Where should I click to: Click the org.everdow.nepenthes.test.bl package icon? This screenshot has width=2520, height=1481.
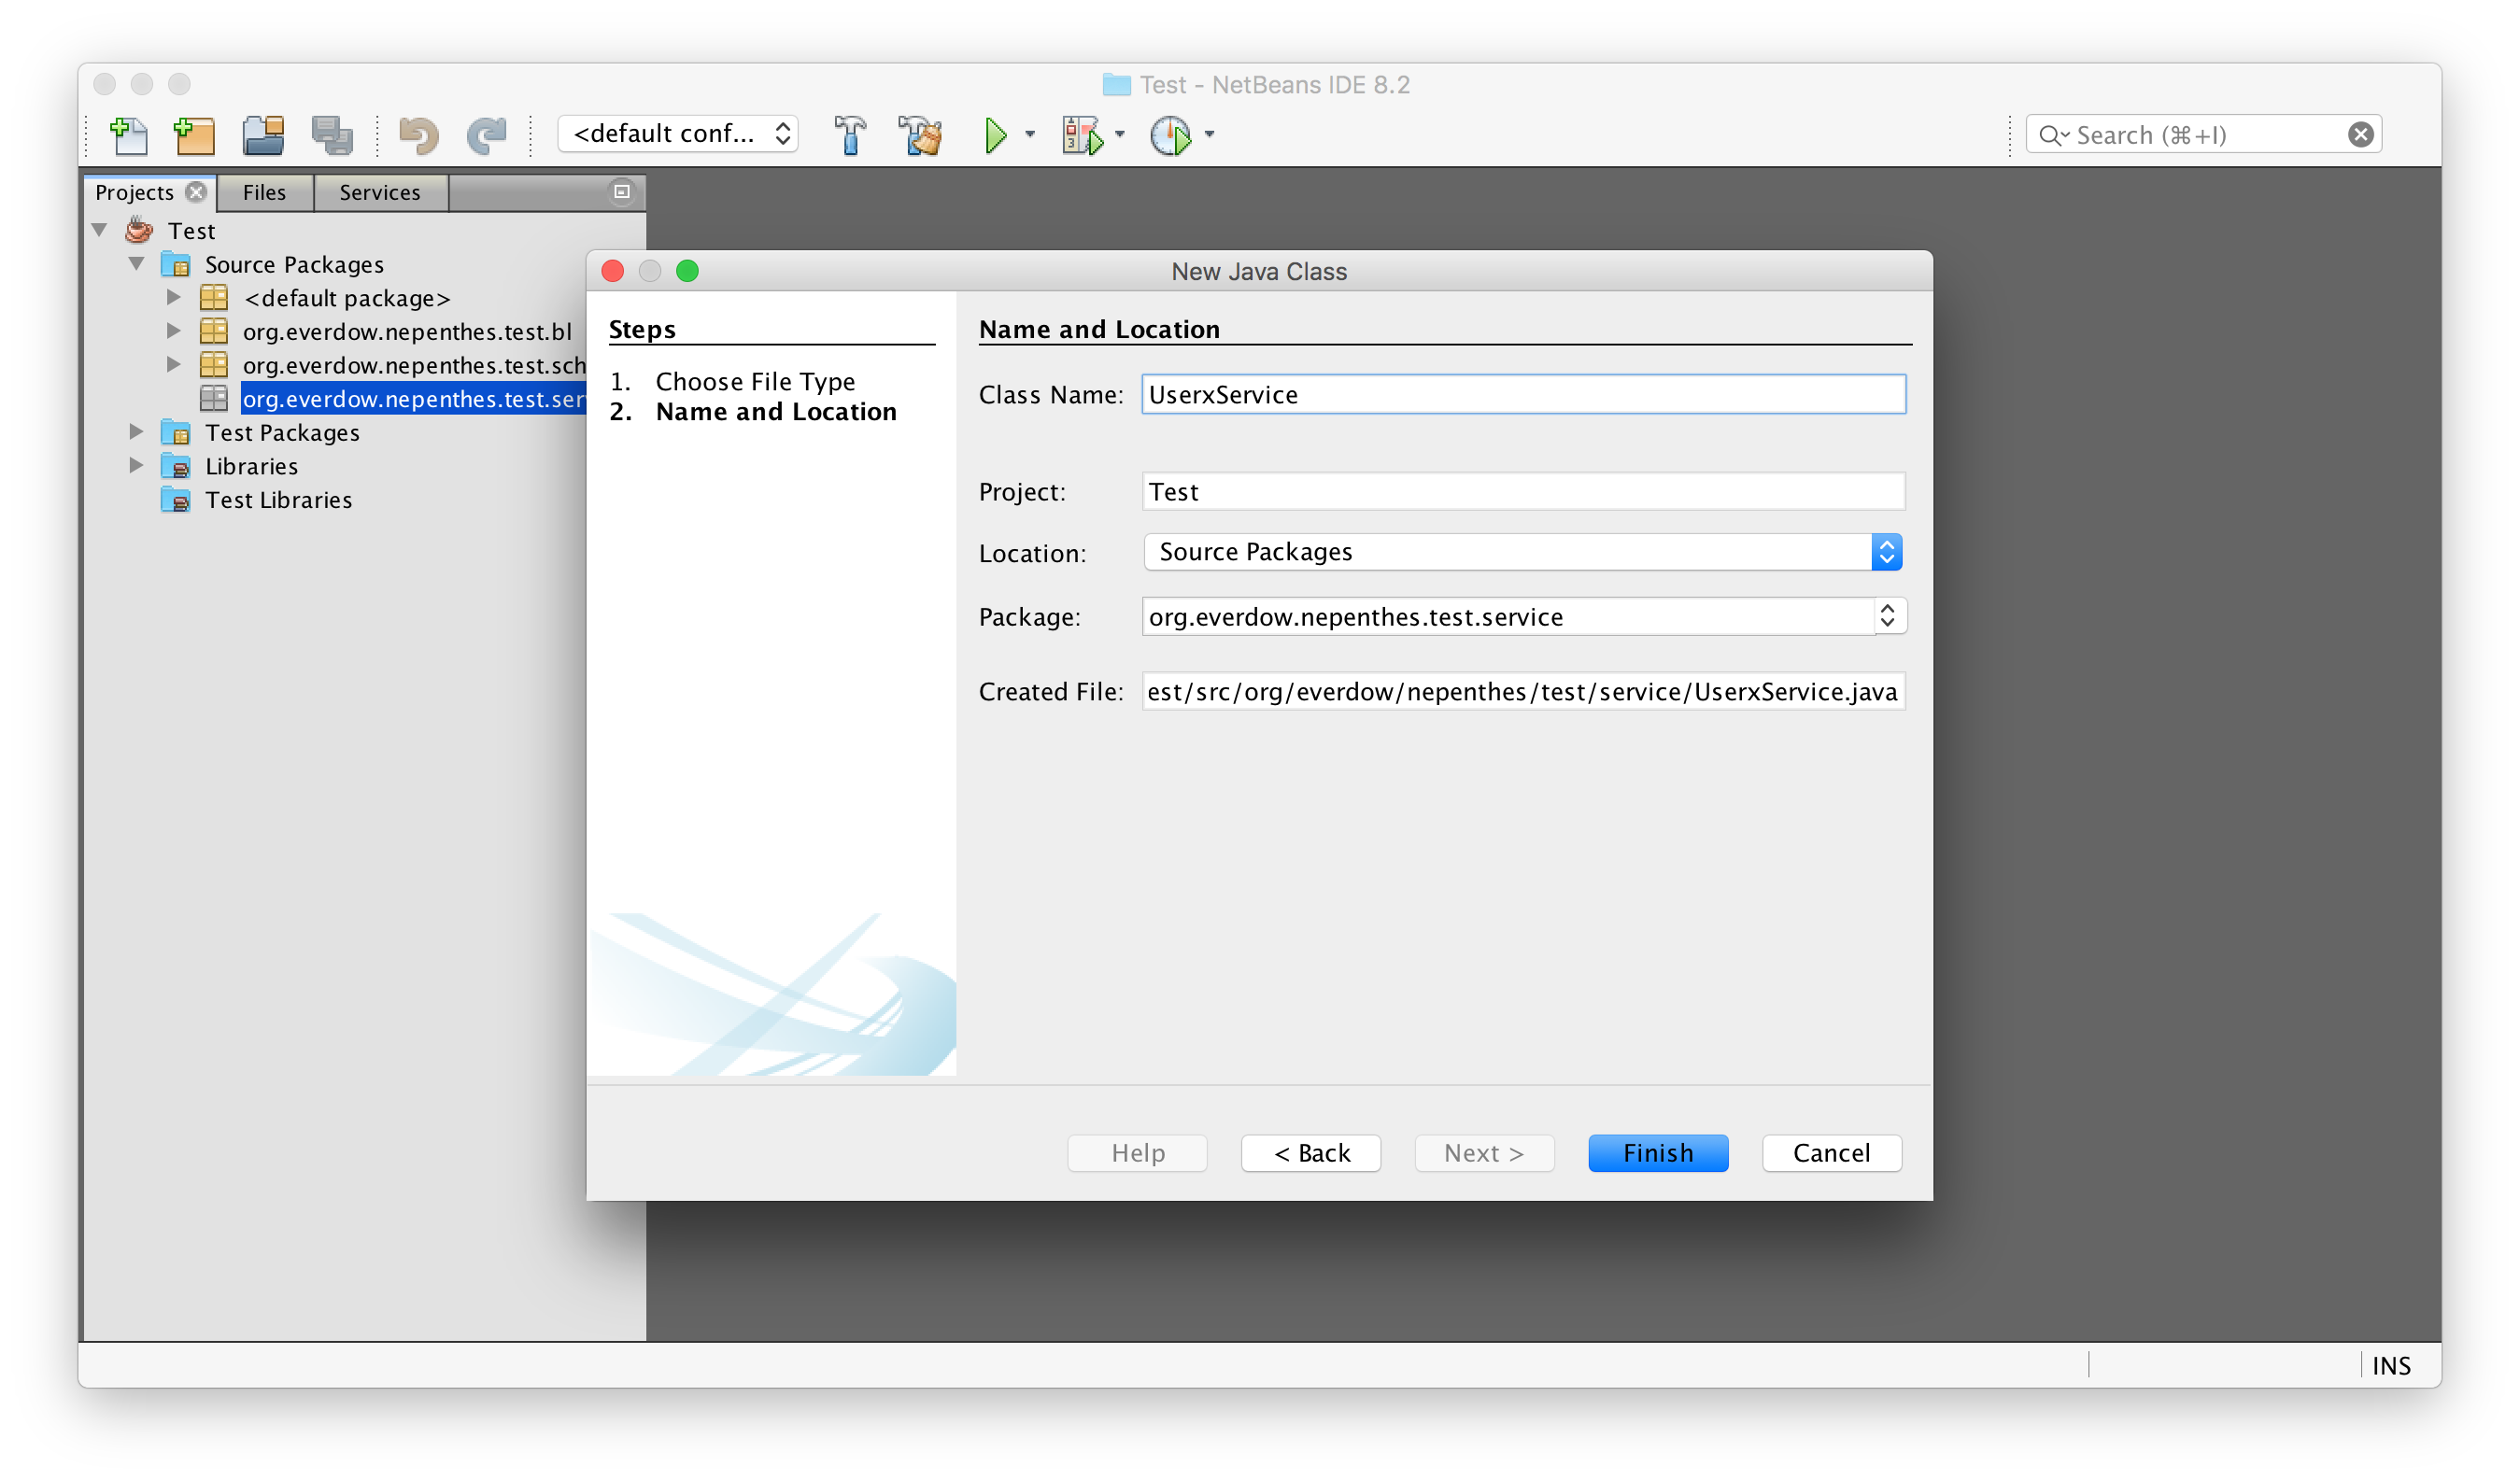pyautogui.click(x=214, y=331)
